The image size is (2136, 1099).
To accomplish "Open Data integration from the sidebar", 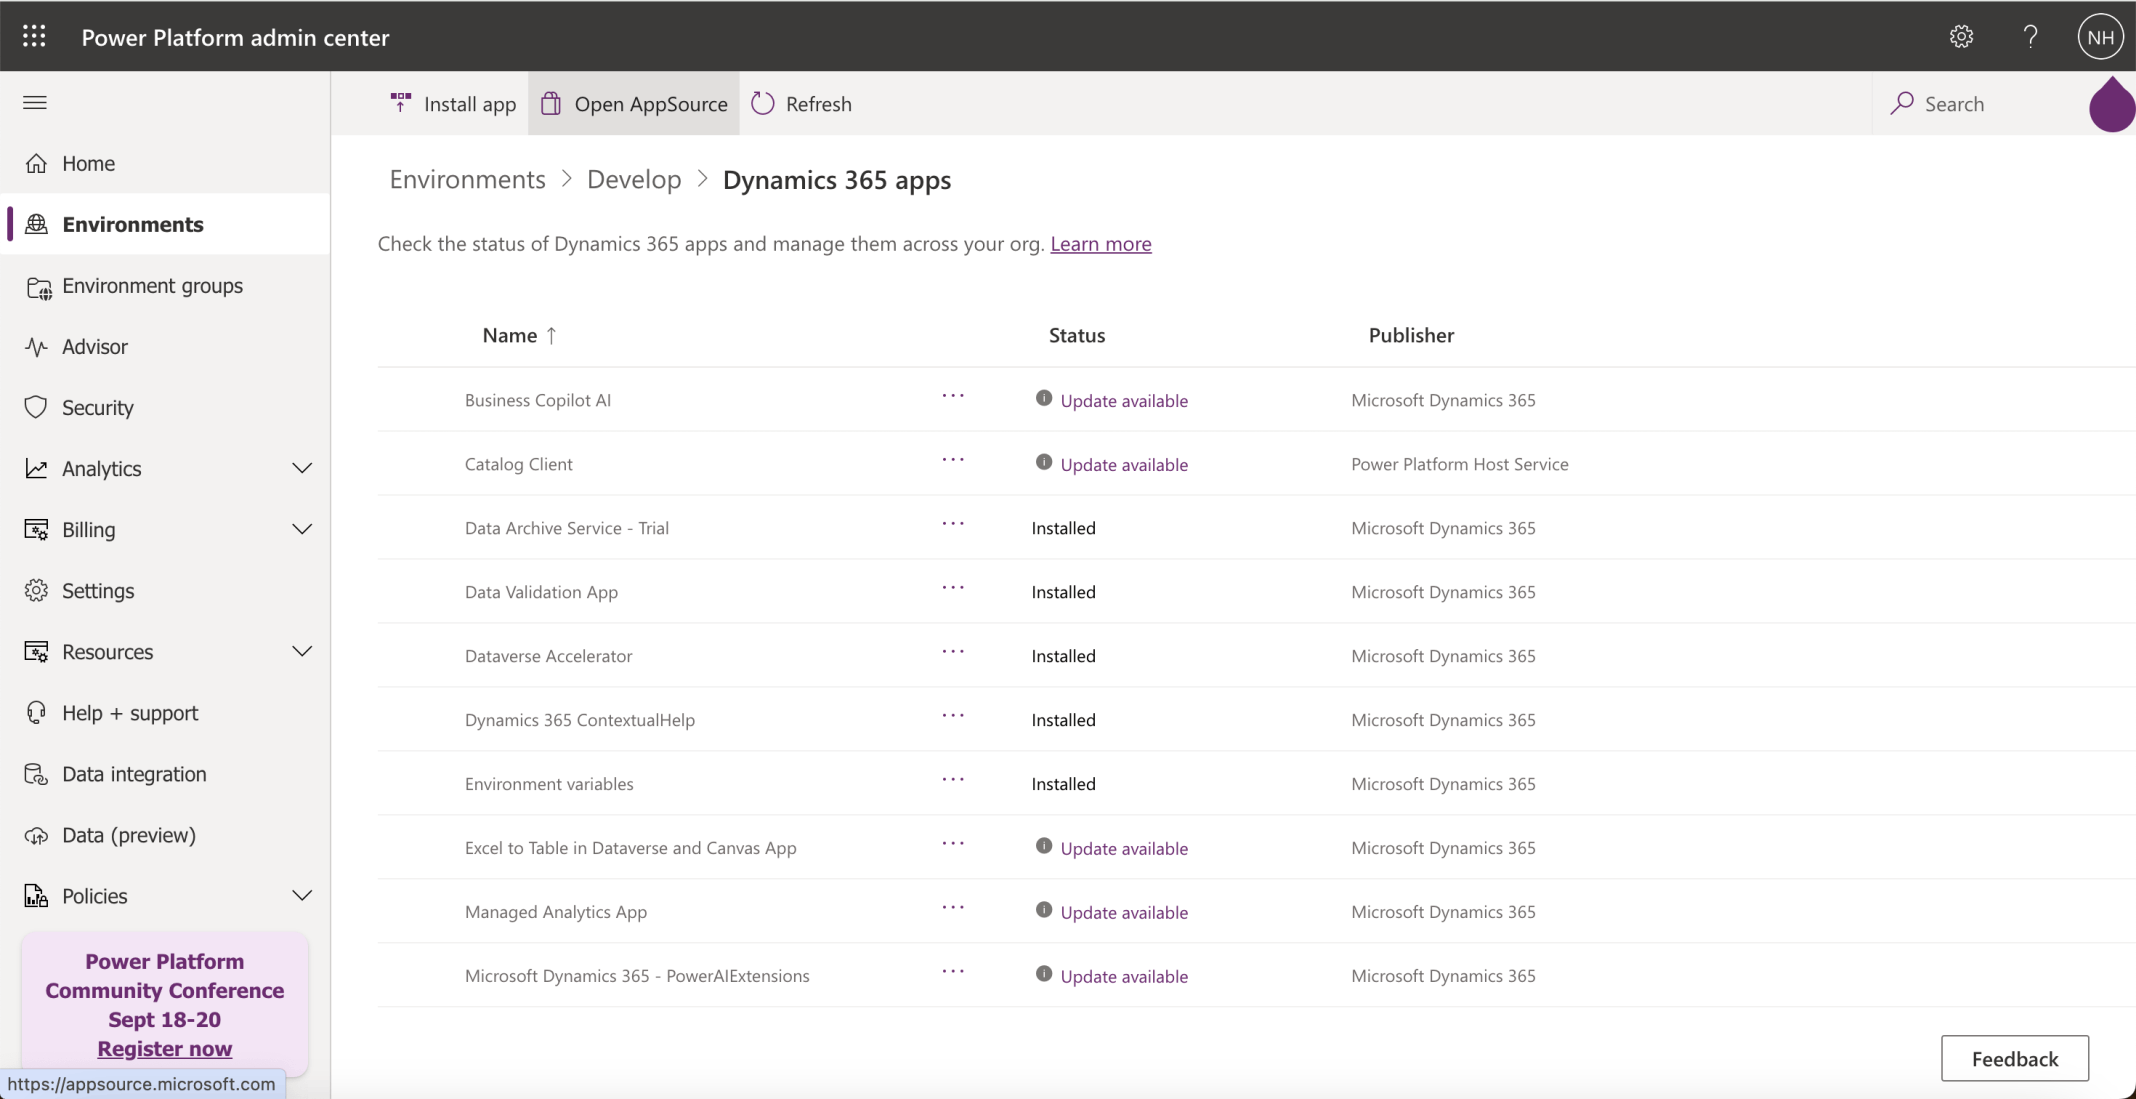I will pyautogui.click(x=134, y=774).
